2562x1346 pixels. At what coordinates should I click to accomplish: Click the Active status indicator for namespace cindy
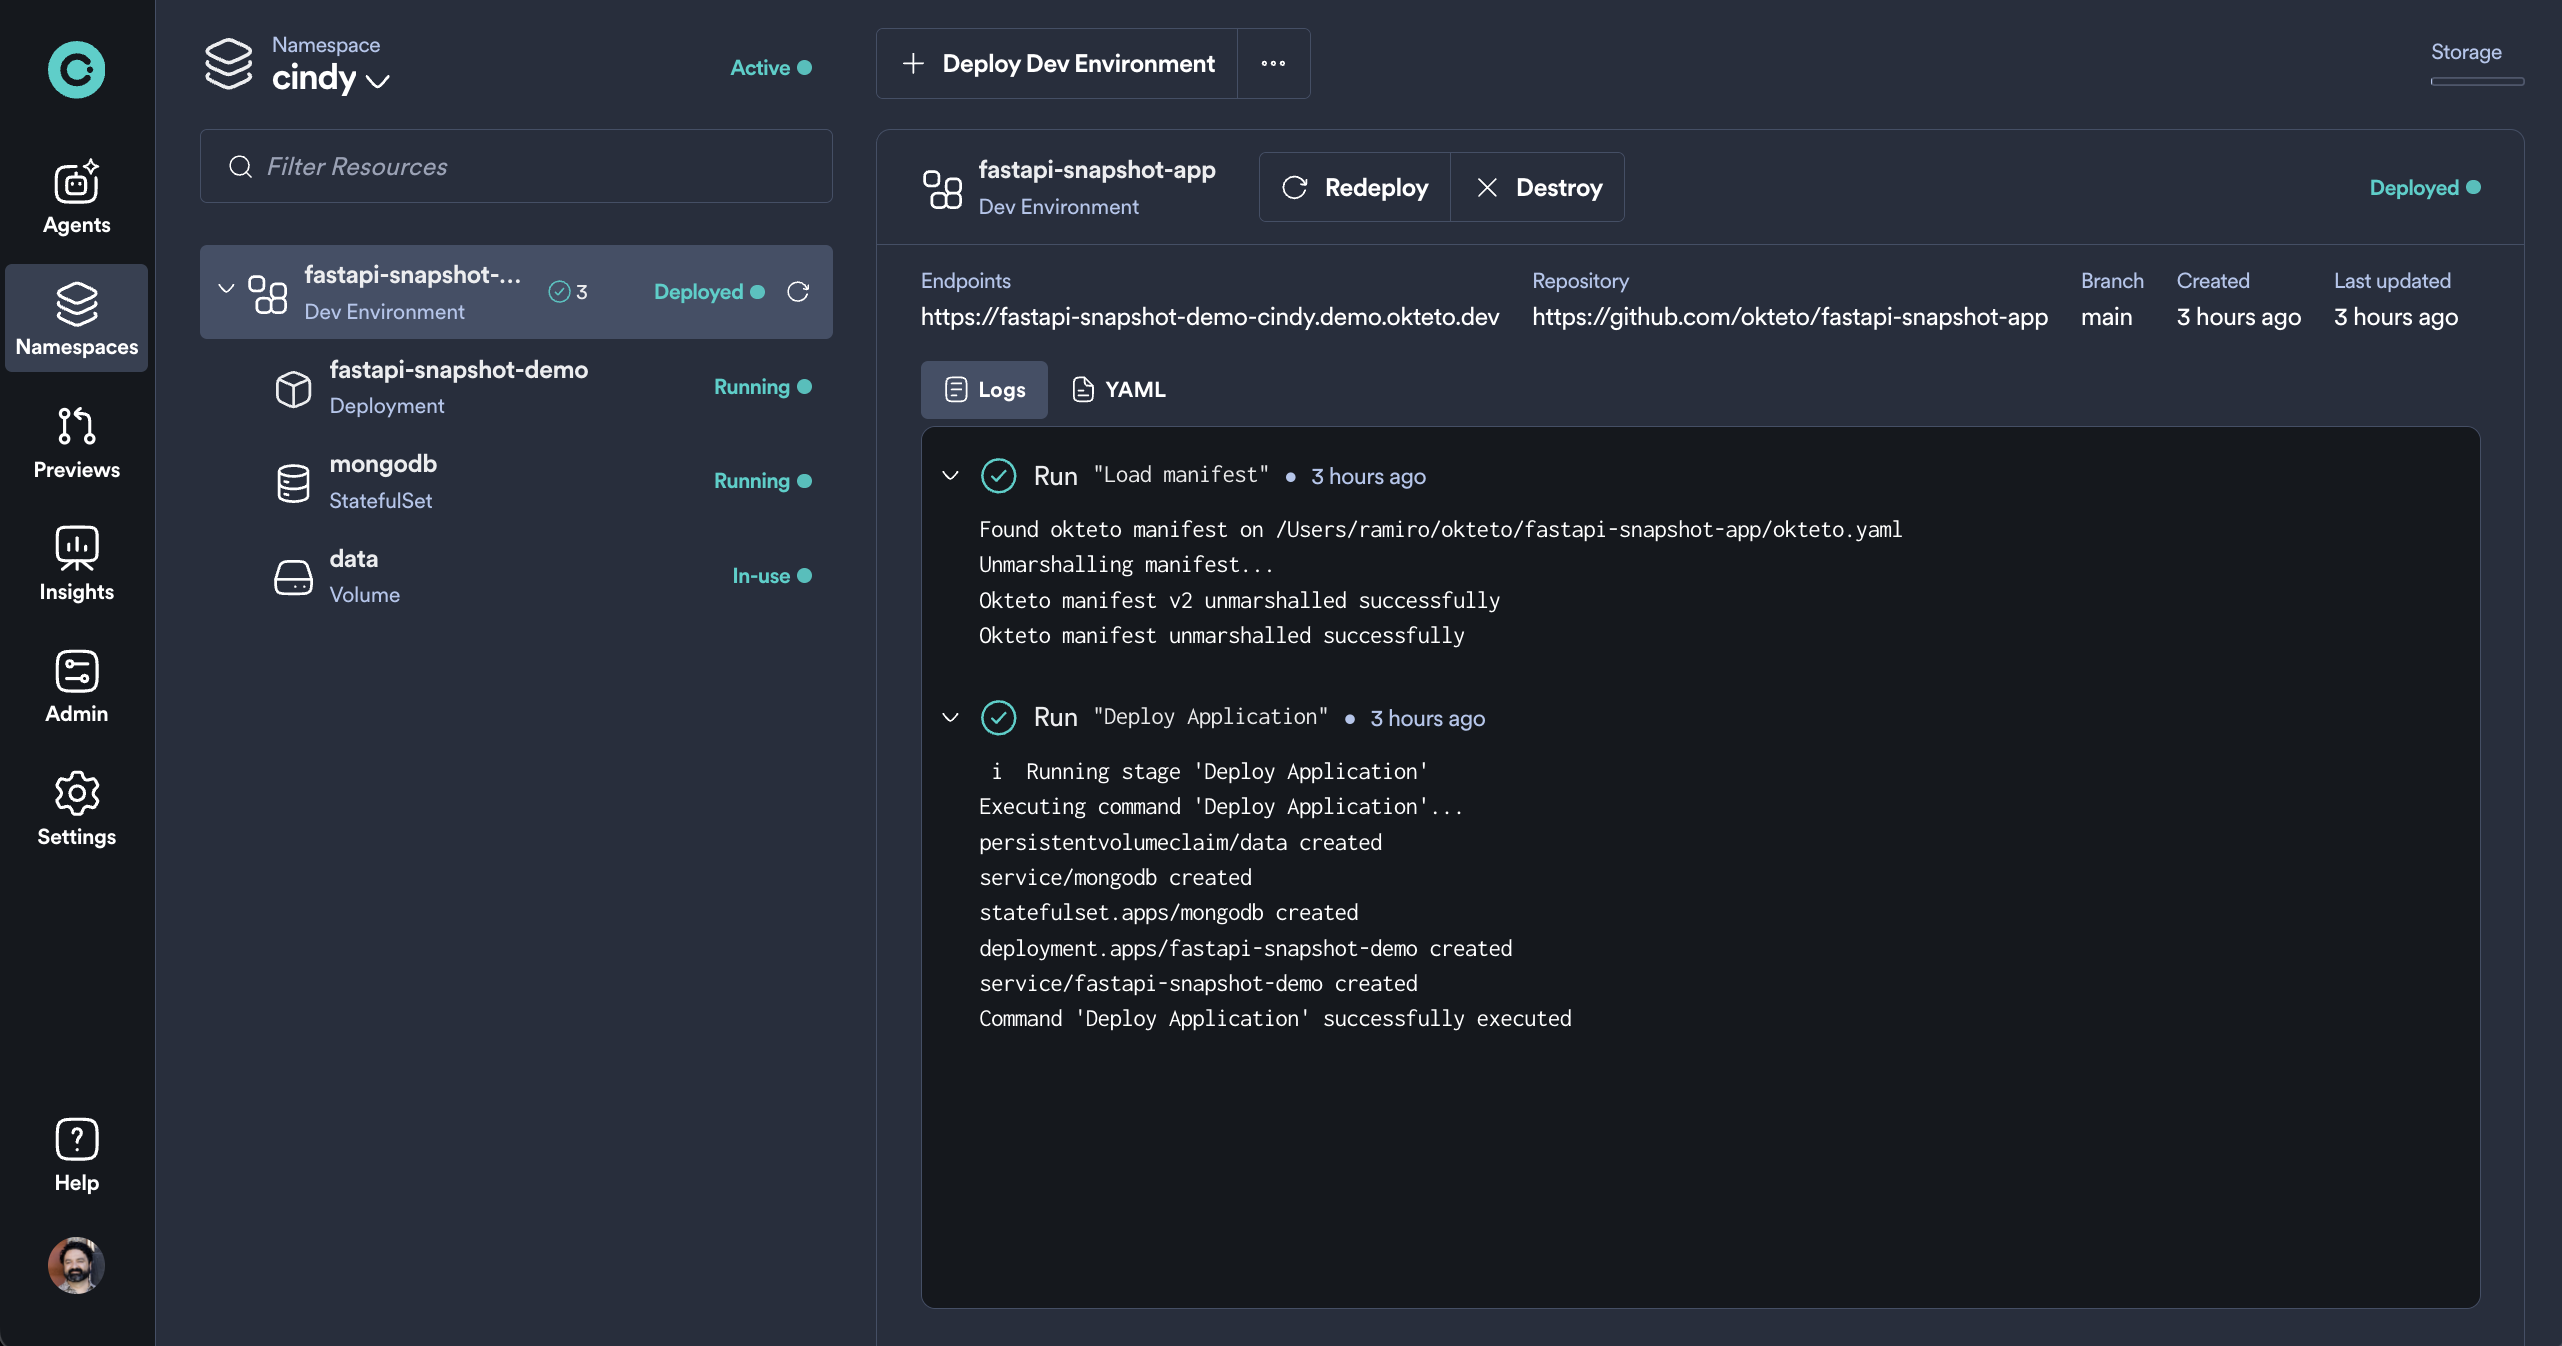pyautogui.click(x=770, y=68)
